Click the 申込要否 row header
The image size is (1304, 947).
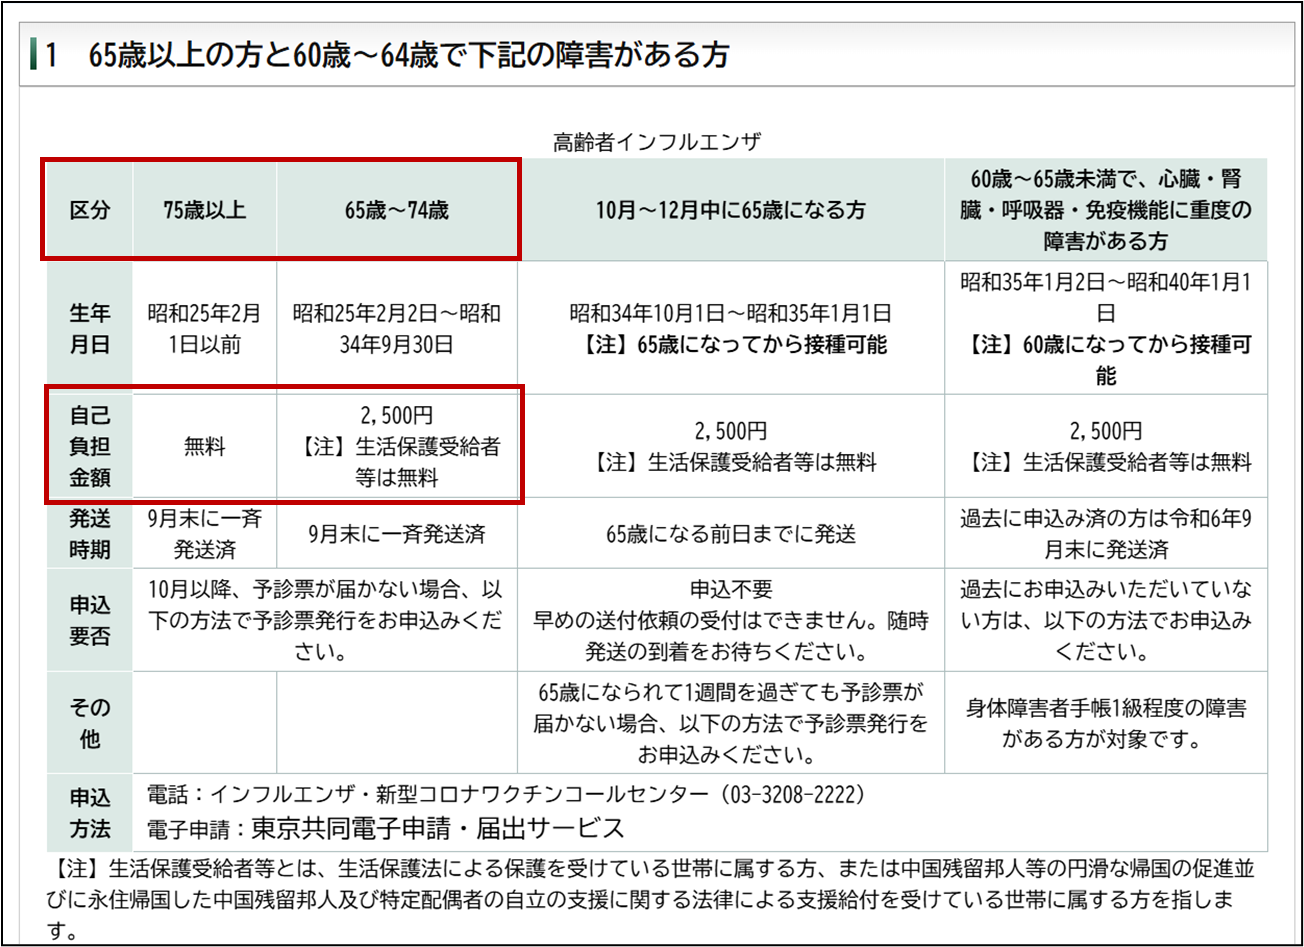[x=89, y=621]
